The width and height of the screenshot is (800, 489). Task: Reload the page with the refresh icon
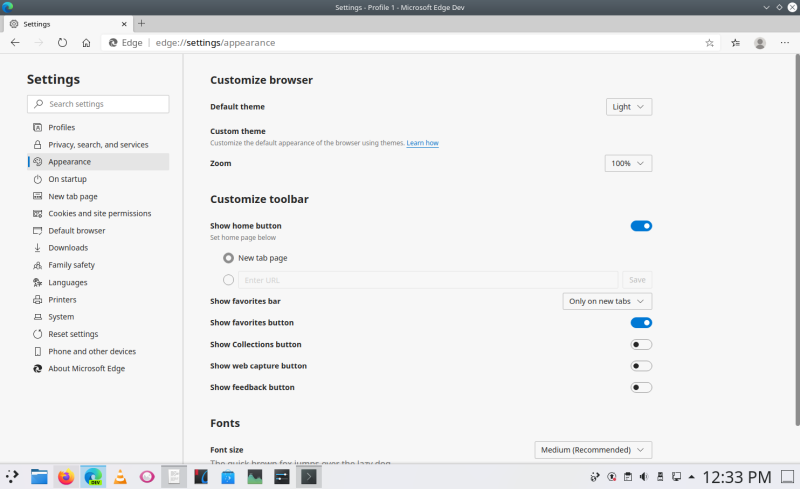pos(62,43)
